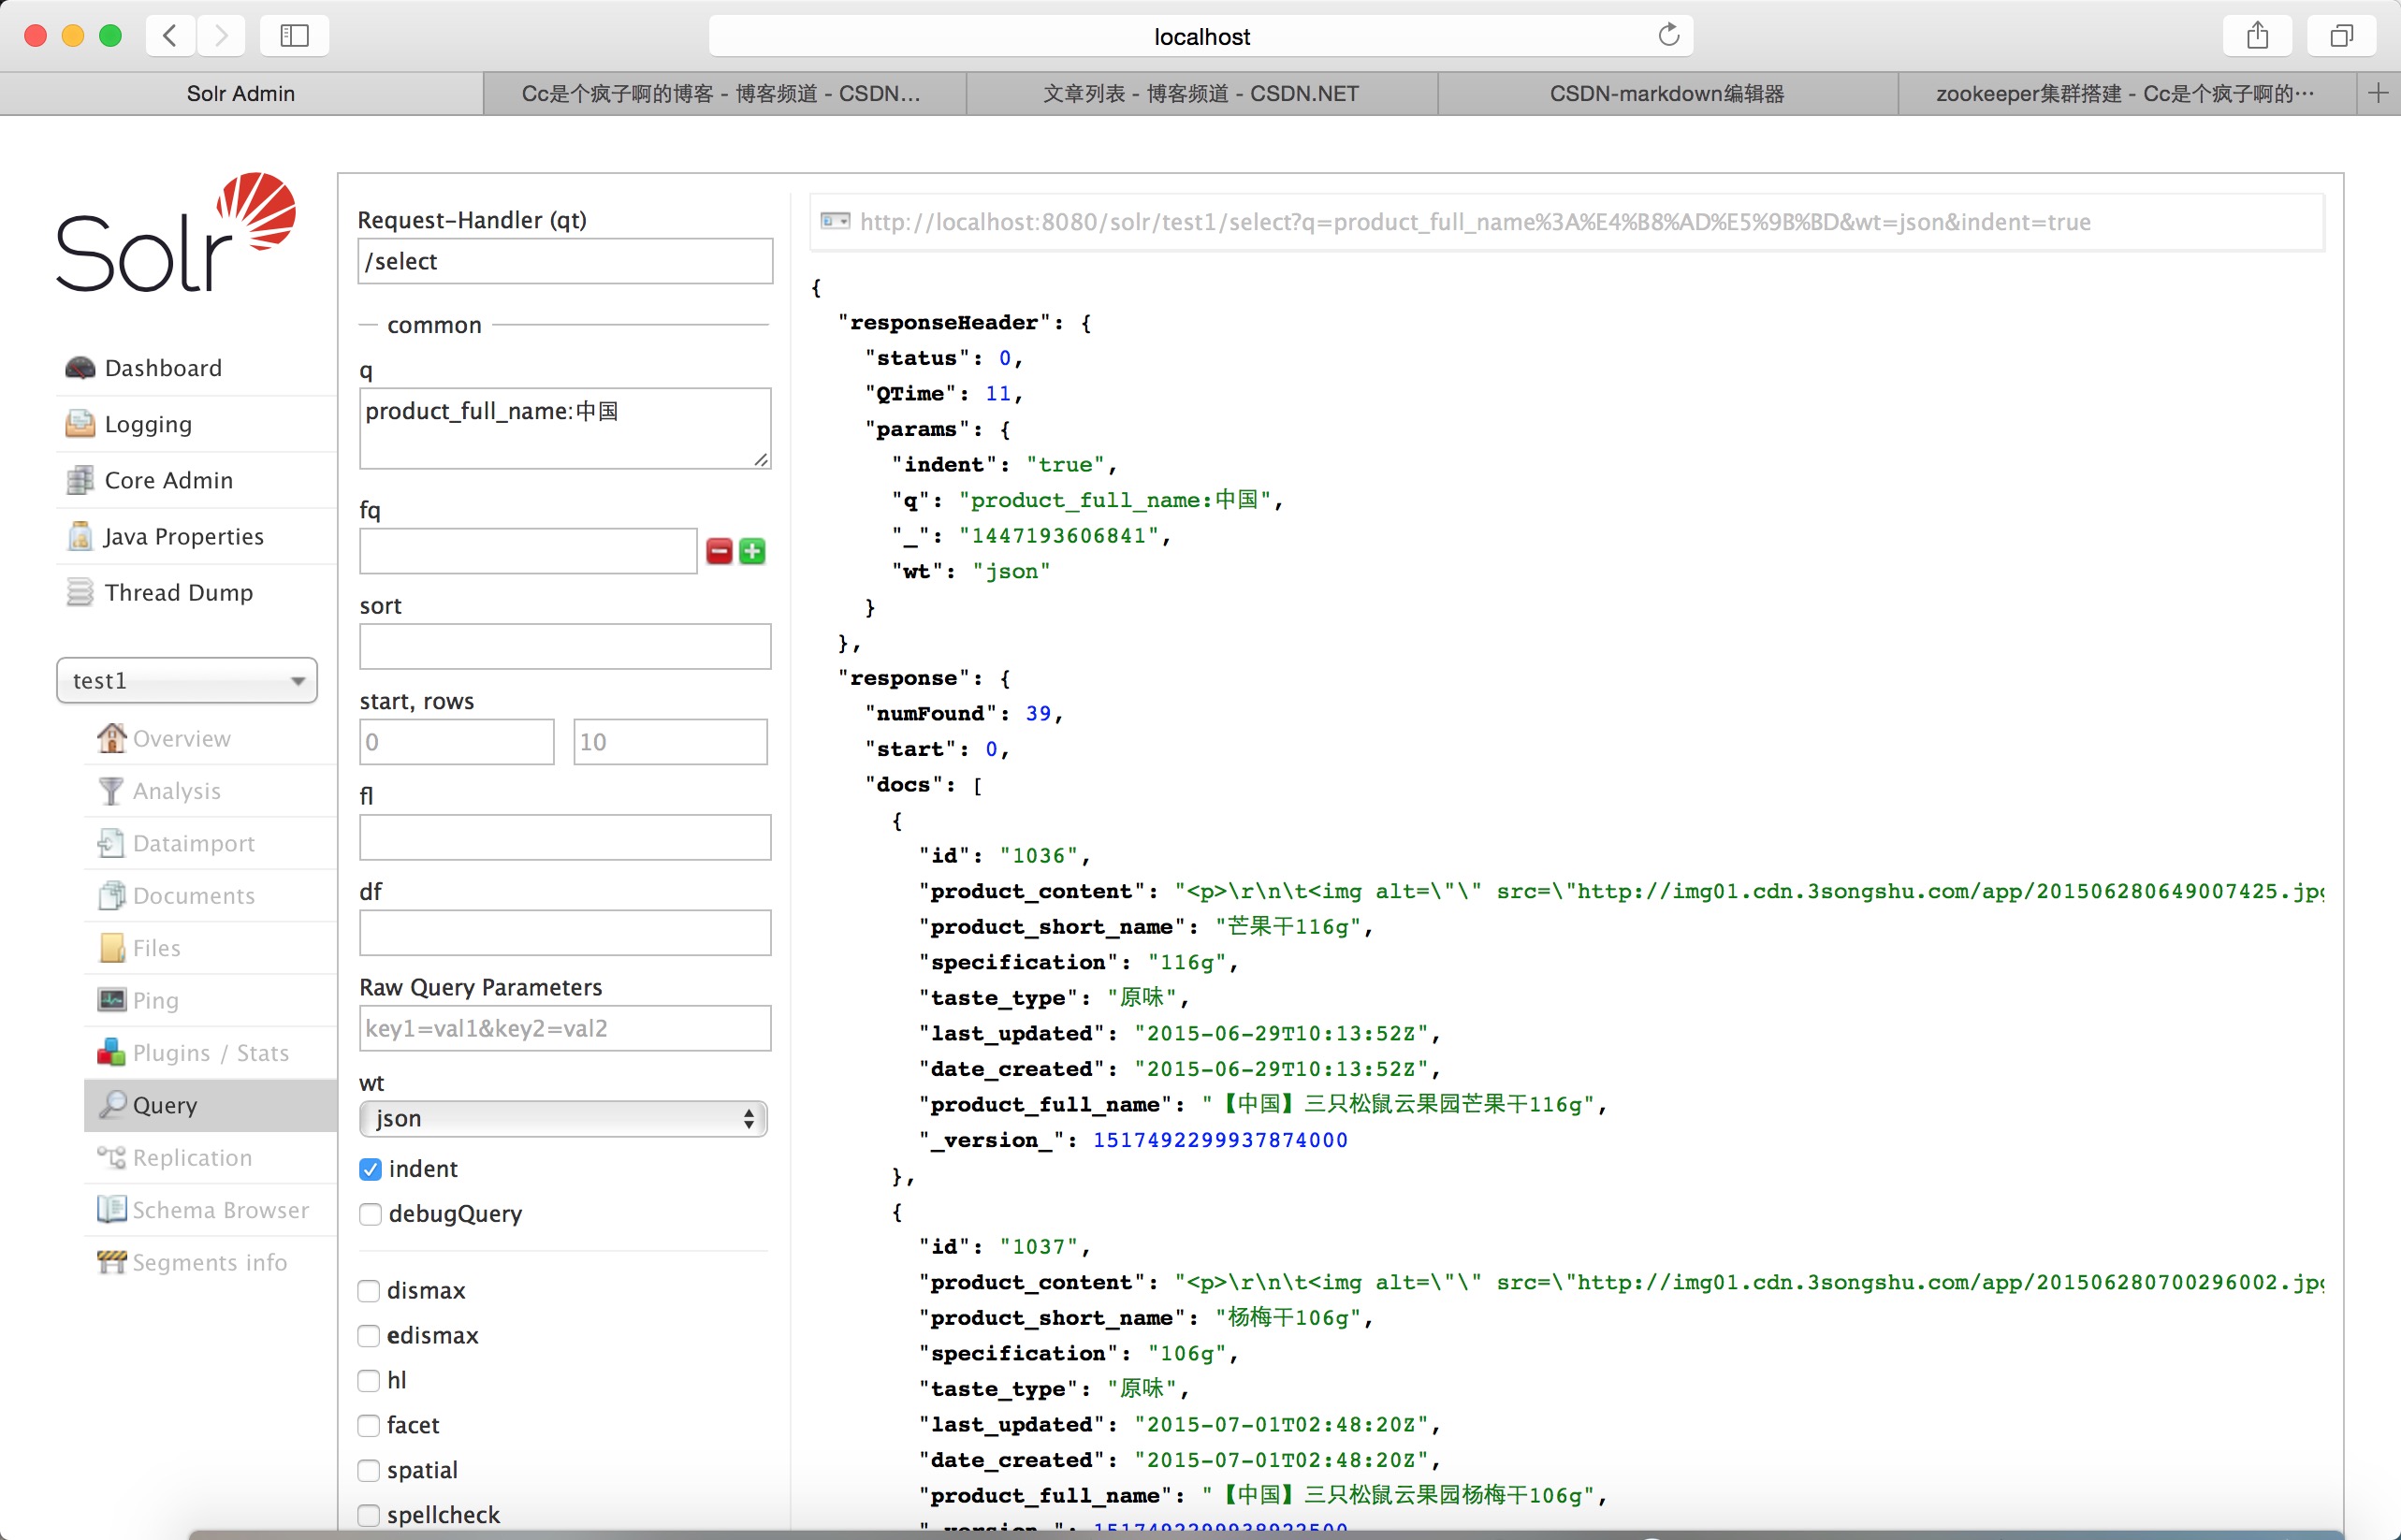Open the test1 core selector dropdown
This screenshot has height=1540, width=2401.
tap(187, 680)
